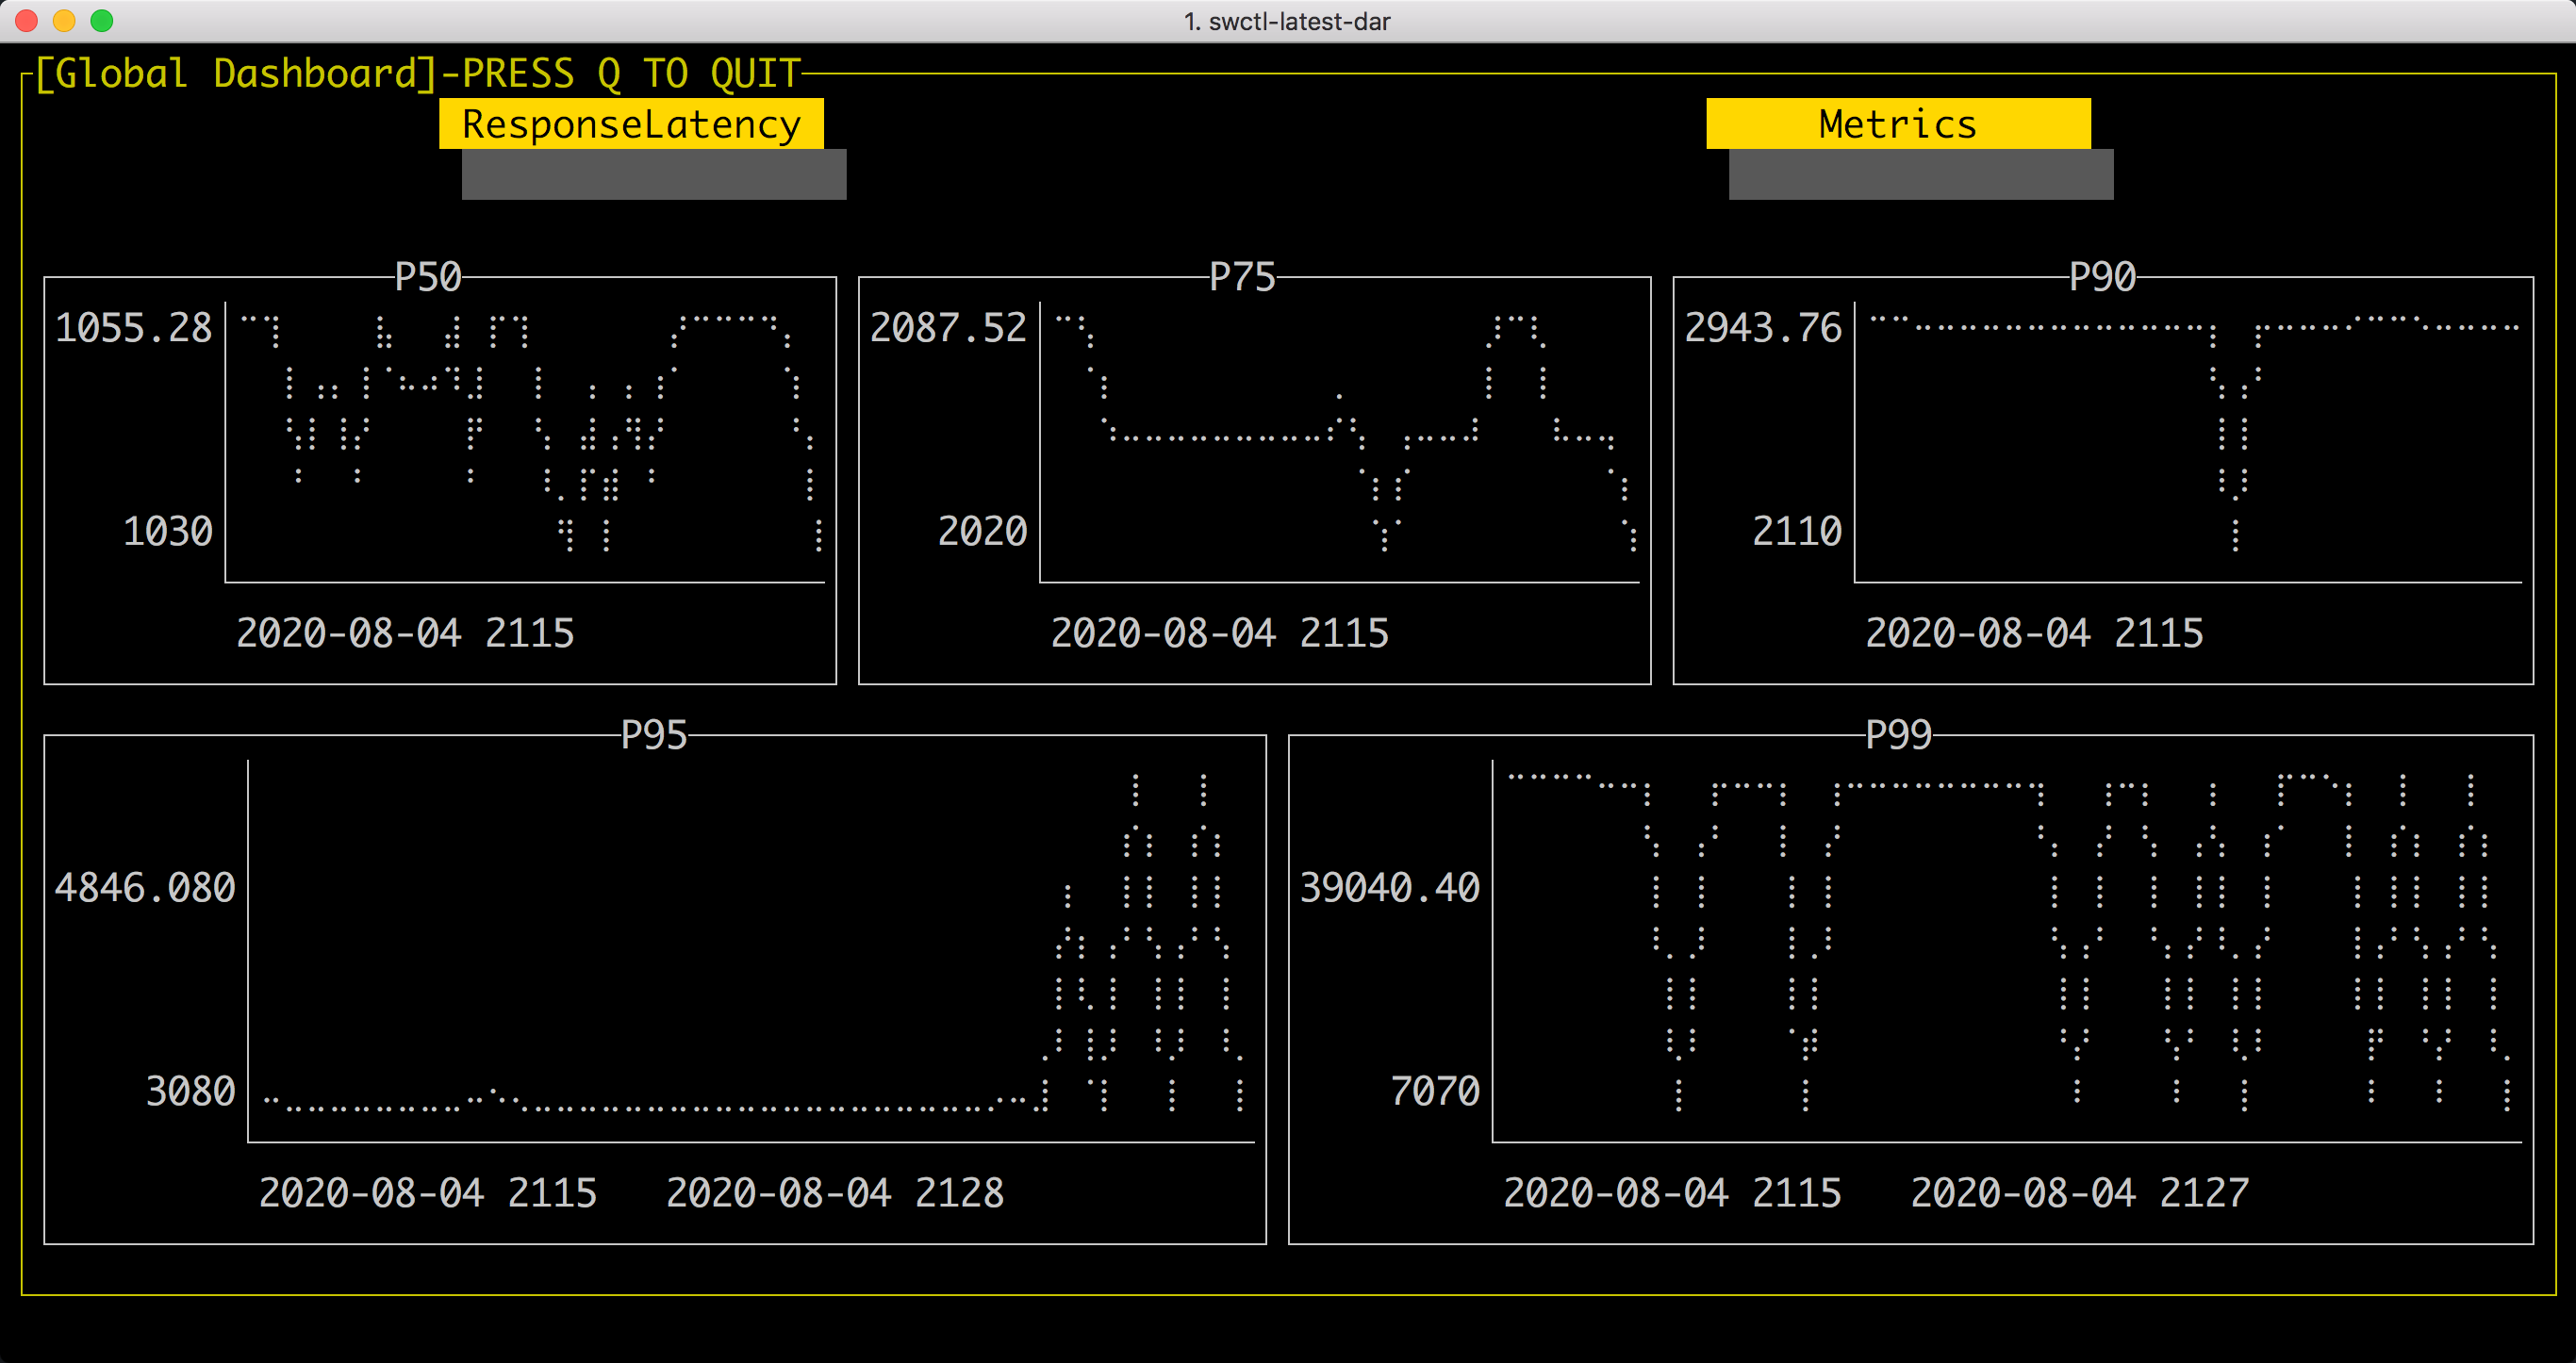Image resolution: width=2576 pixels, height=1363 pixels.
Task: Click the P90 chart title
Action: [2102, 277]
